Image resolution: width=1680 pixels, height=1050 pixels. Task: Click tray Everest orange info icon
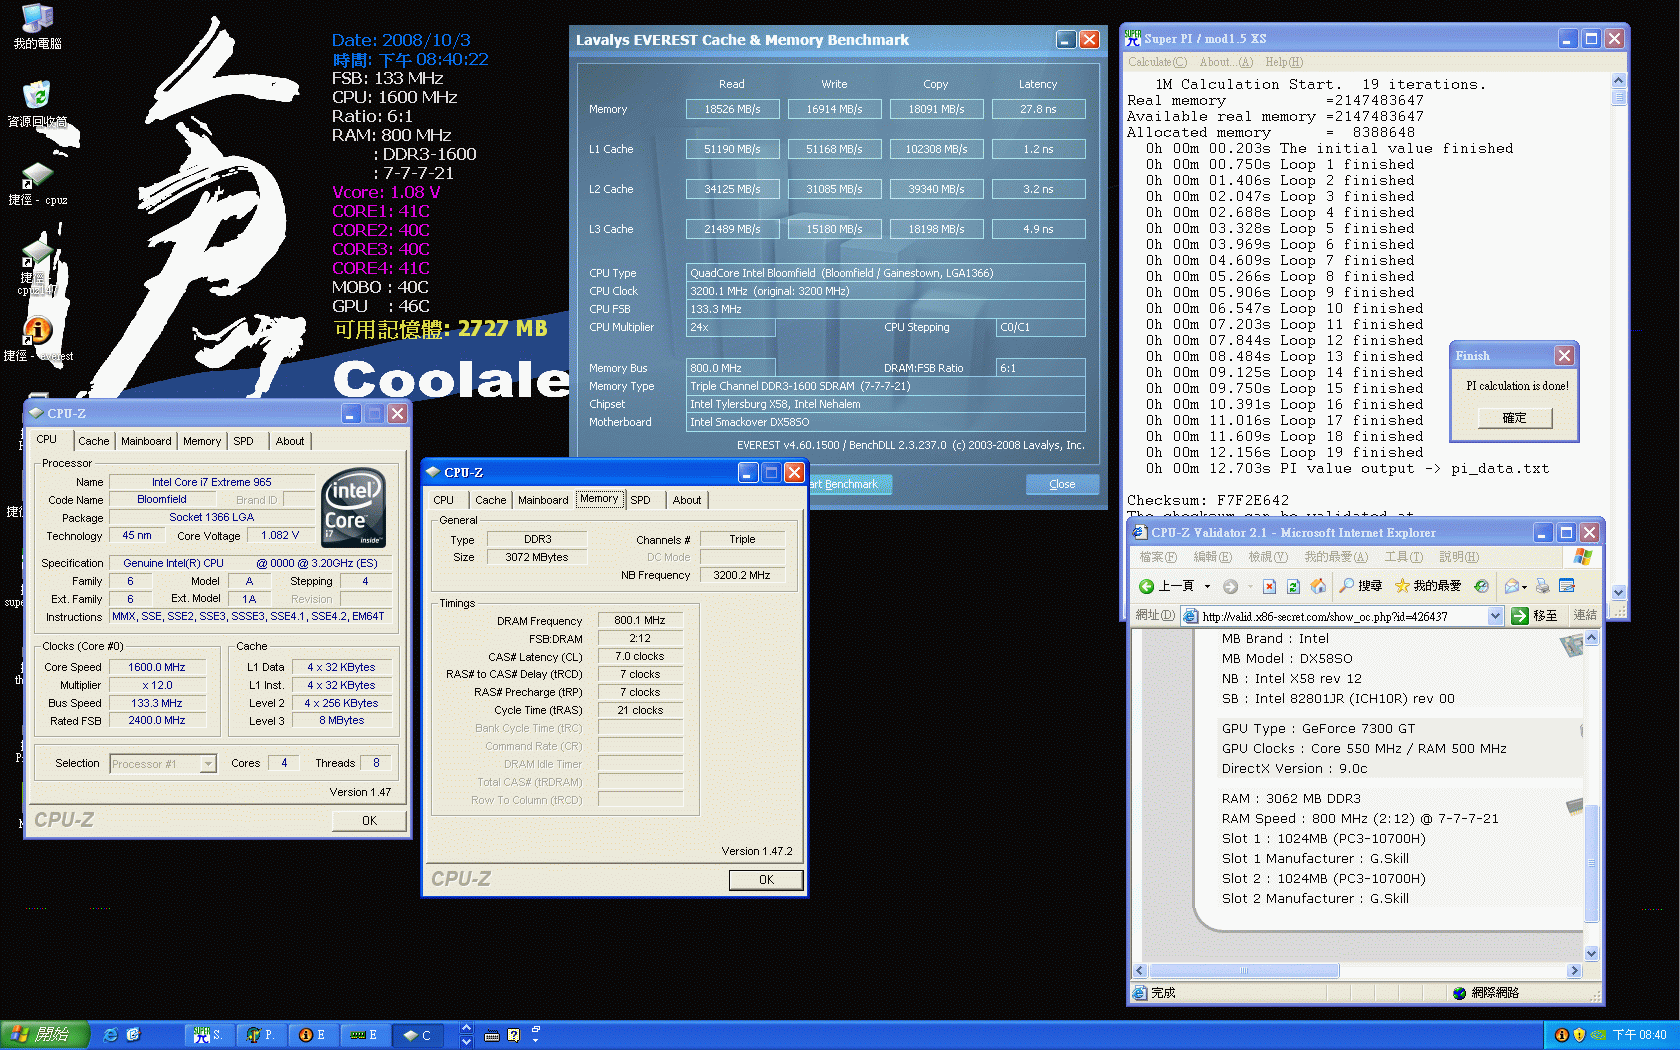pos(1561,1035)
